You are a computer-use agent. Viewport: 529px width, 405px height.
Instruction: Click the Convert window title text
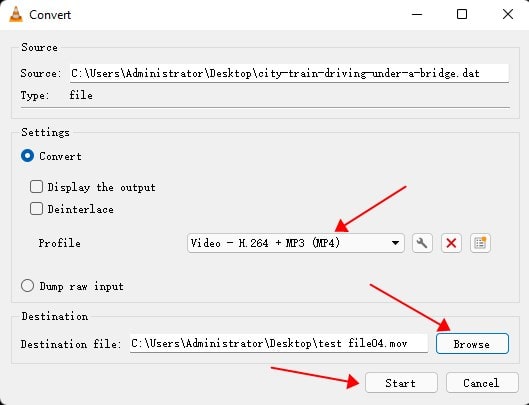[50, 15]
